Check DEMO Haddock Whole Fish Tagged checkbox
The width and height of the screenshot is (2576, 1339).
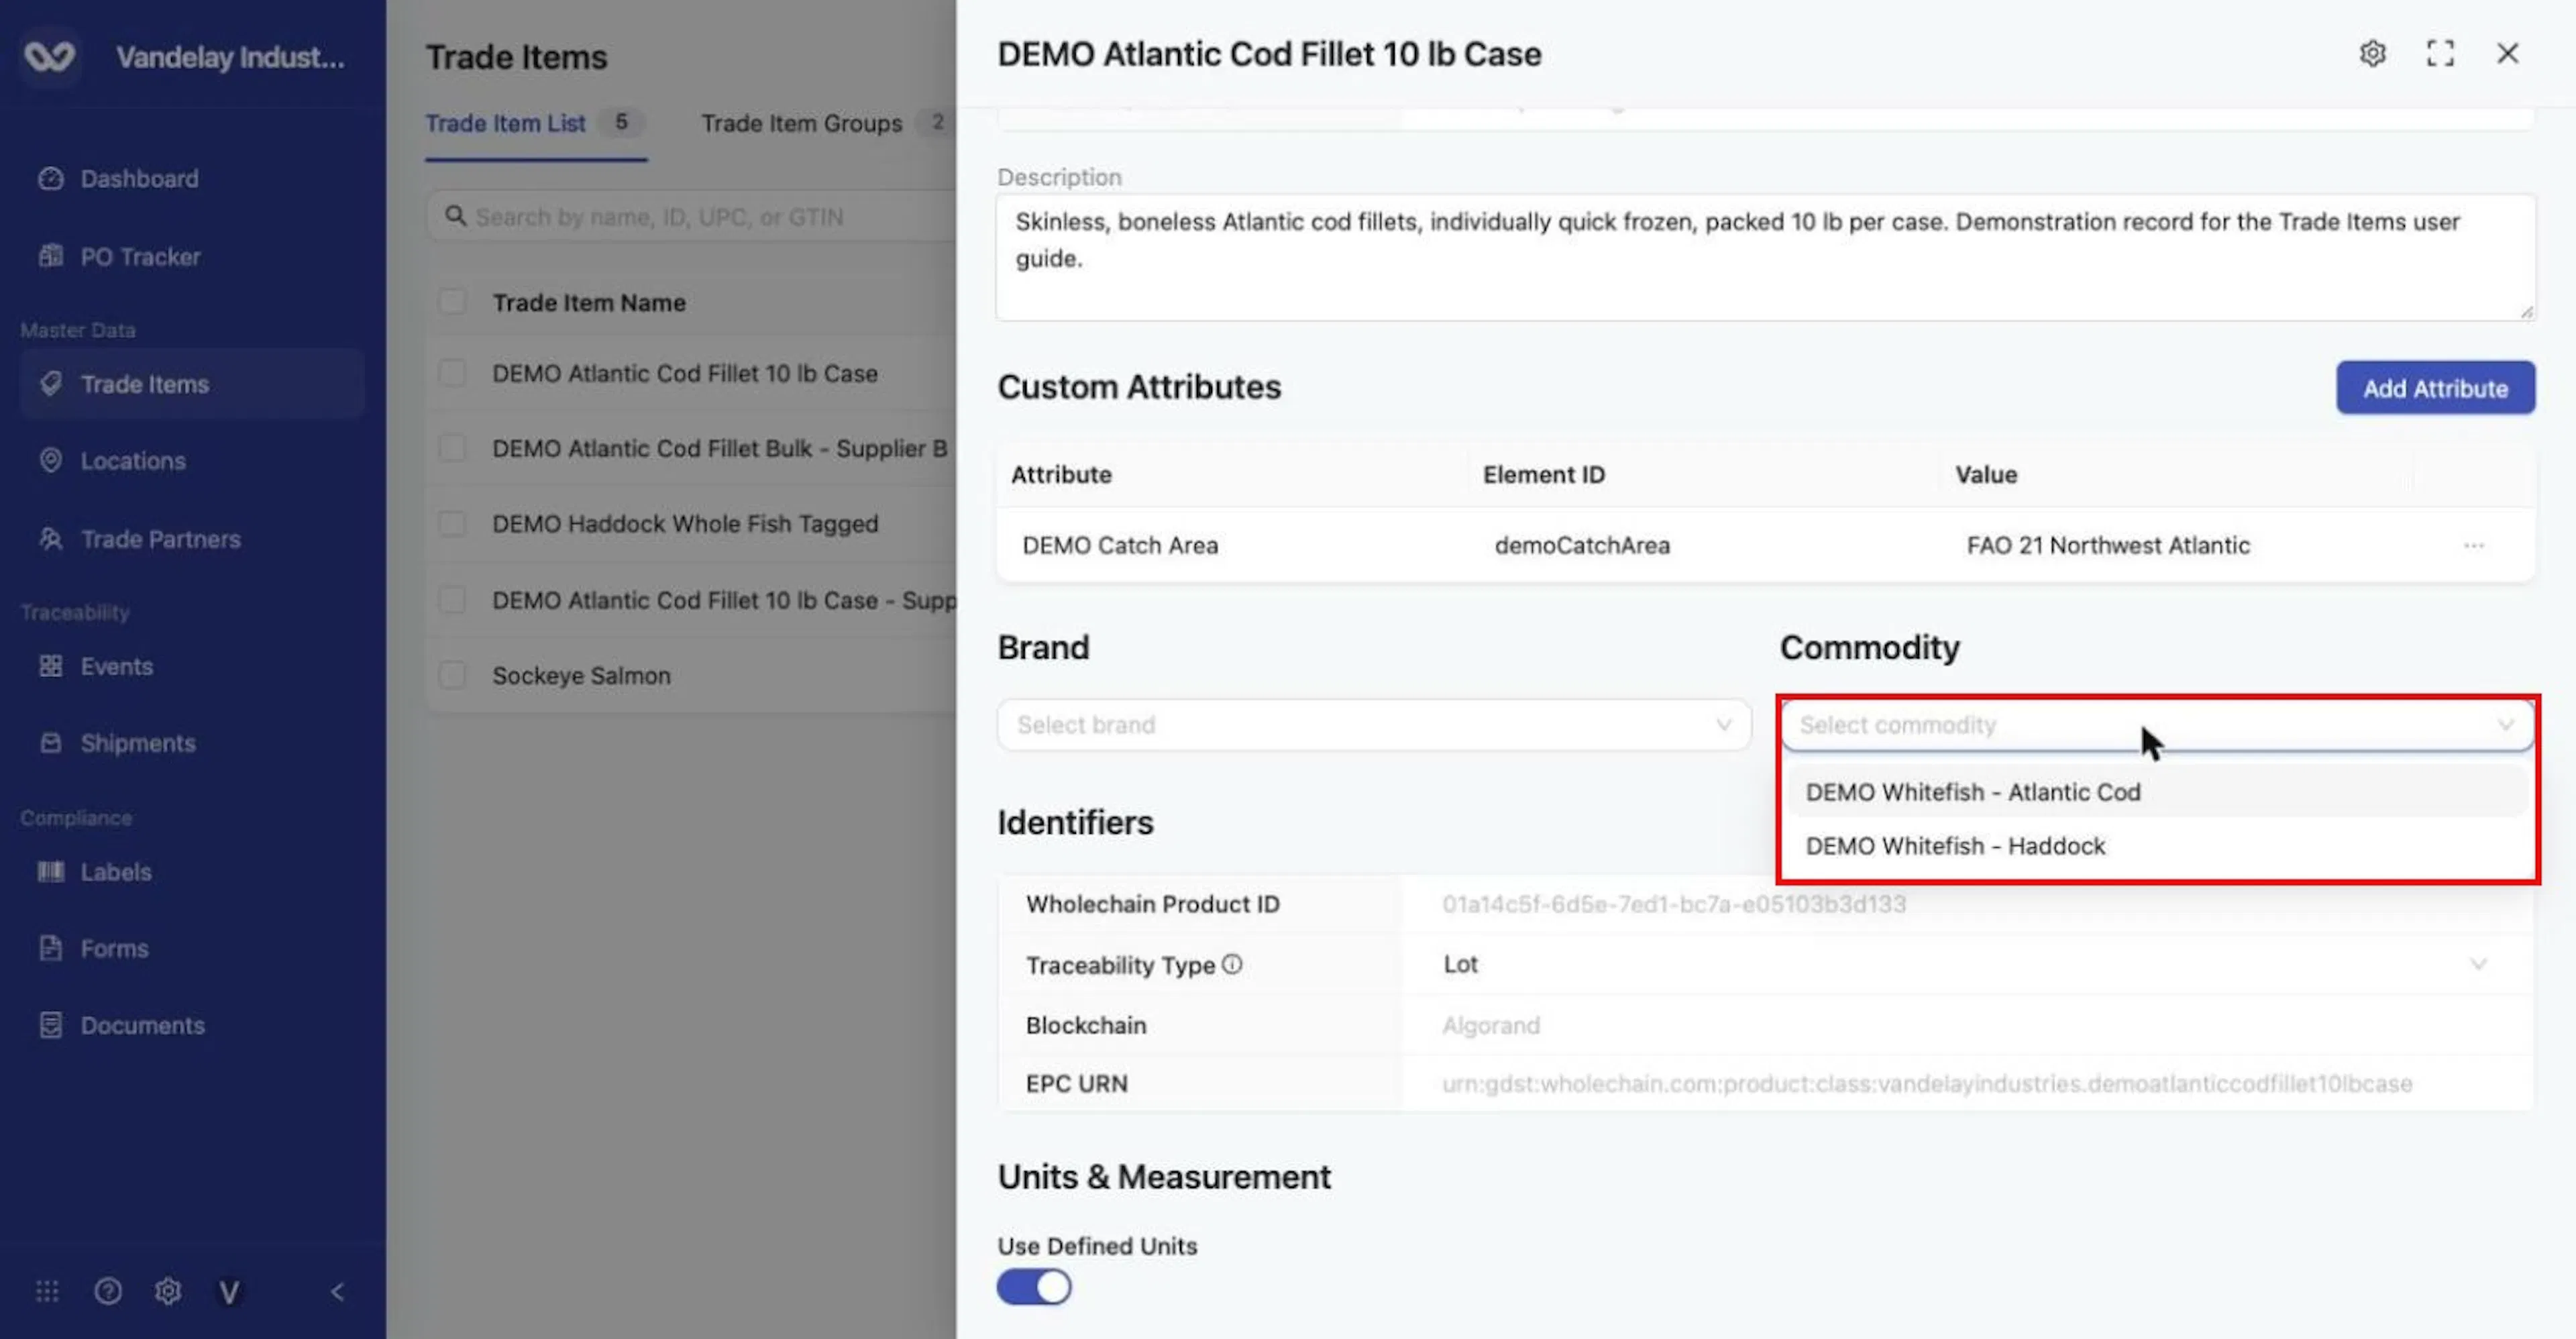(452, 524)
